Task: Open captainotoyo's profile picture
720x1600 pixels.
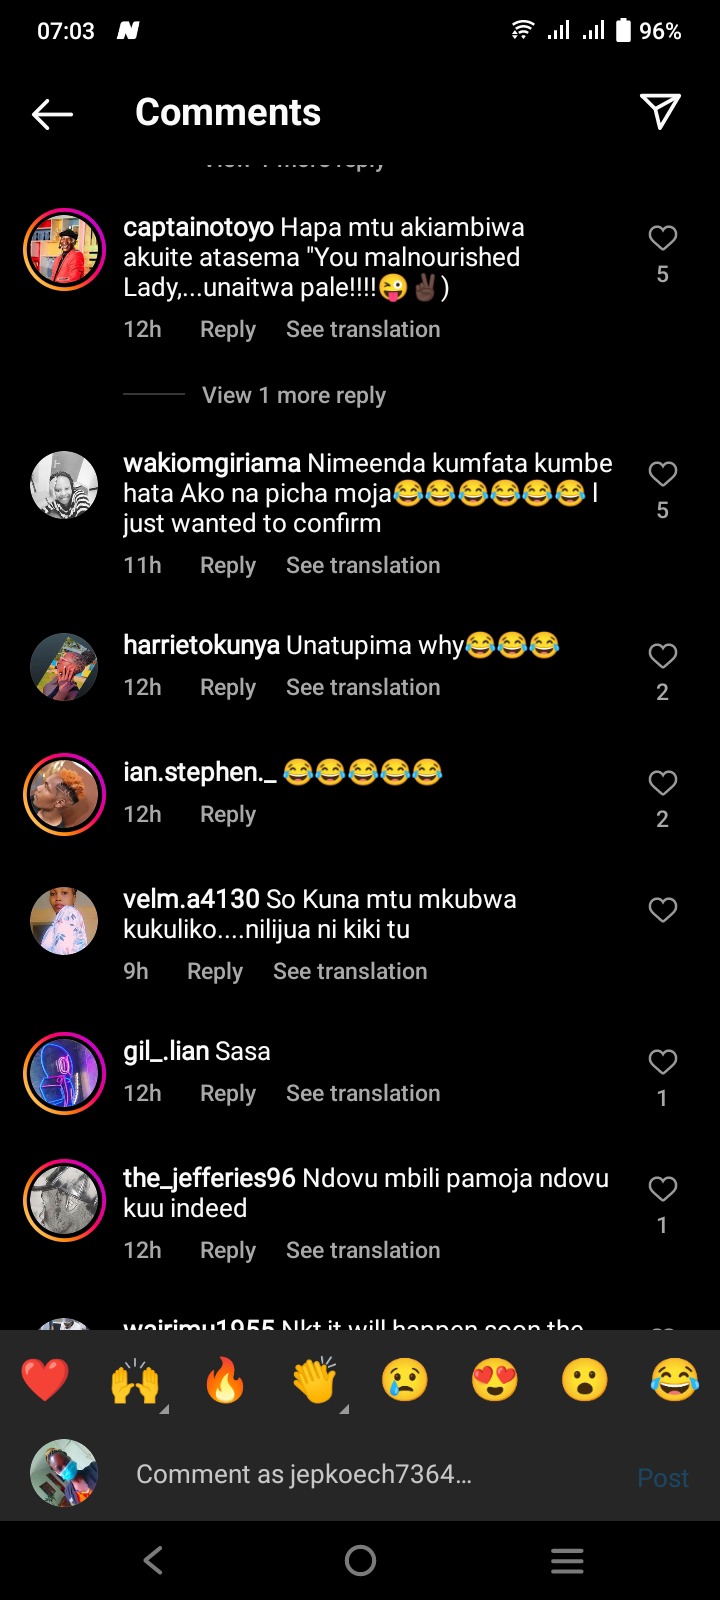Action: 64,250
